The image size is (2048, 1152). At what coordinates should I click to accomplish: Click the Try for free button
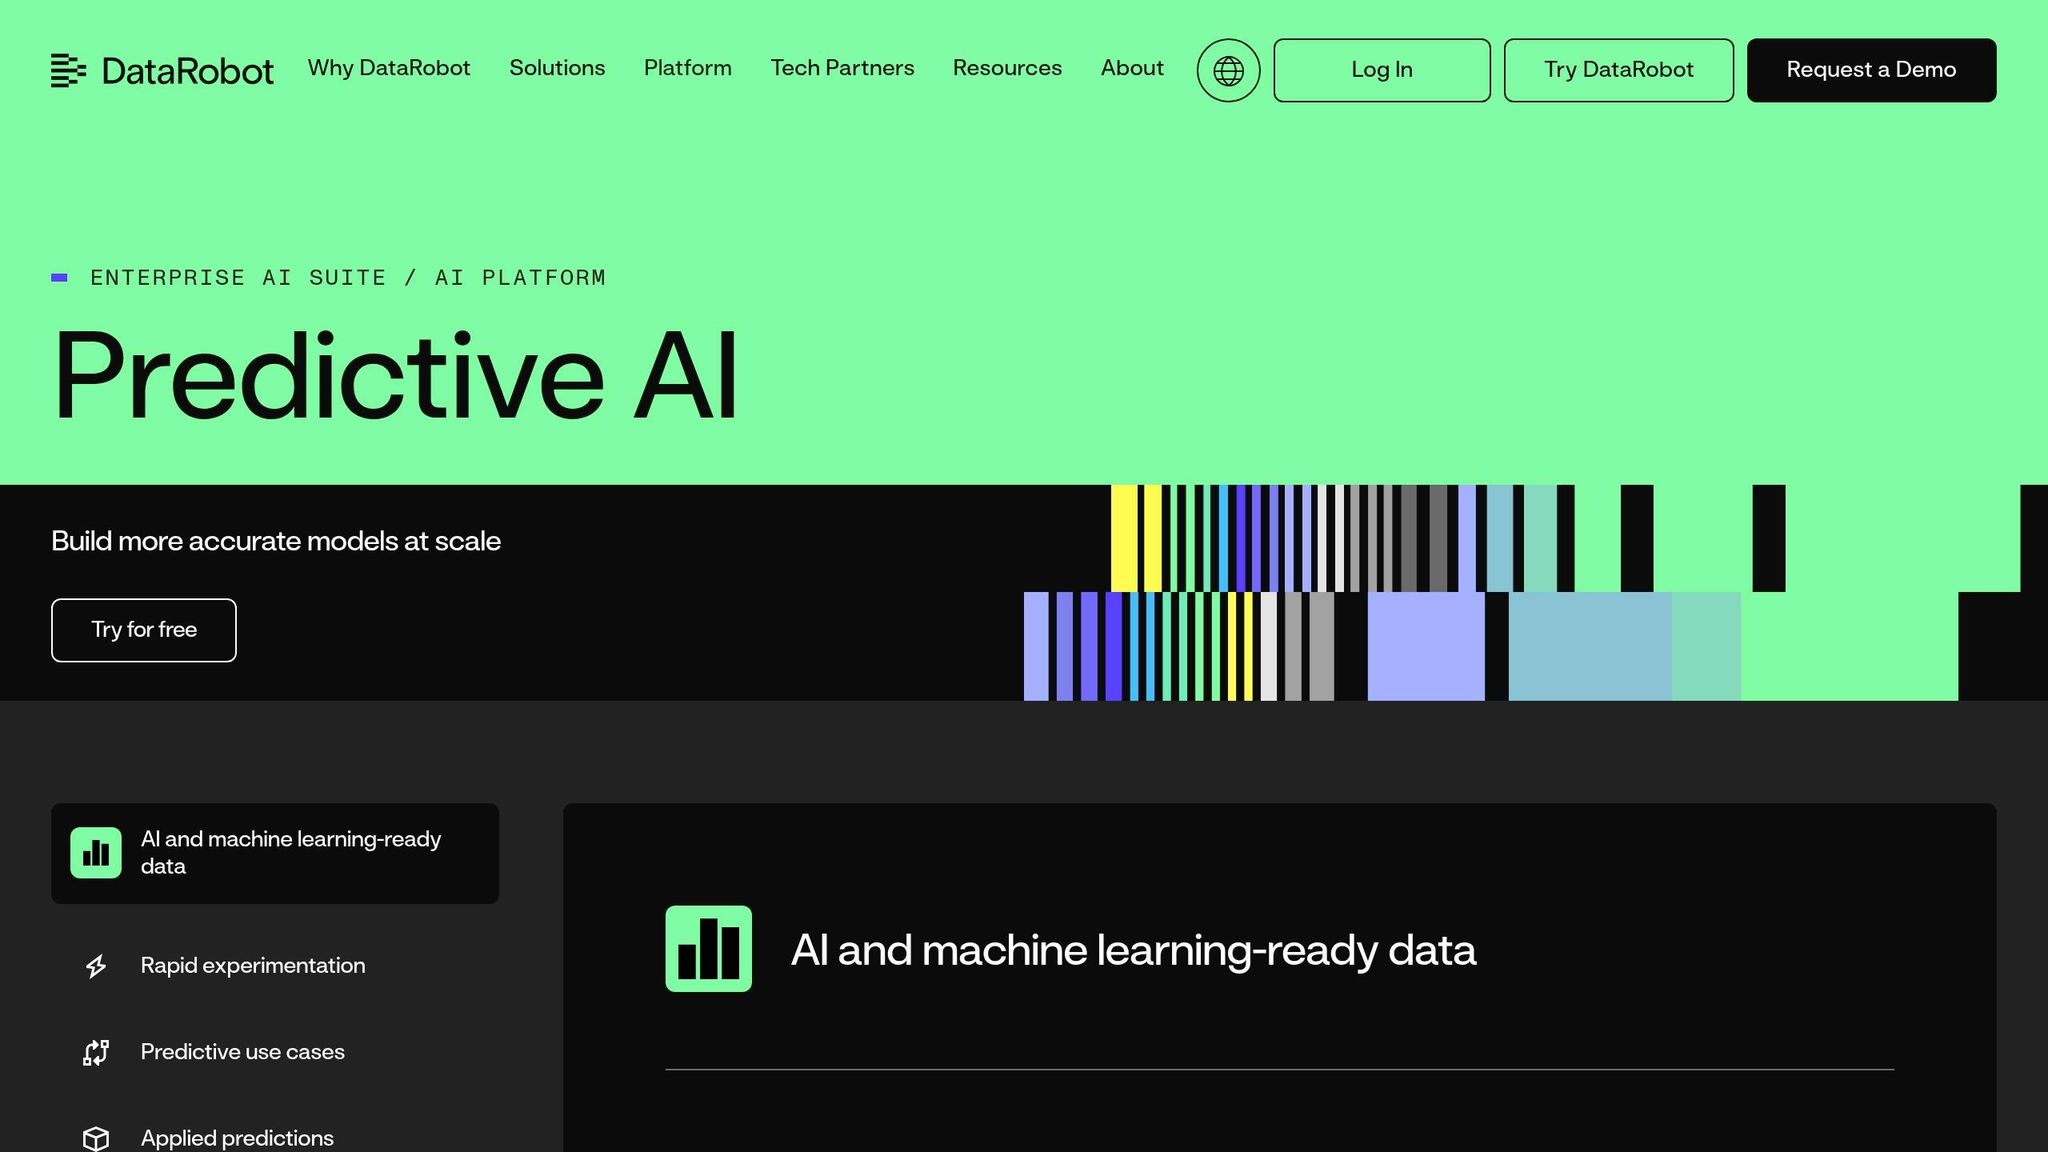(144, 630)
